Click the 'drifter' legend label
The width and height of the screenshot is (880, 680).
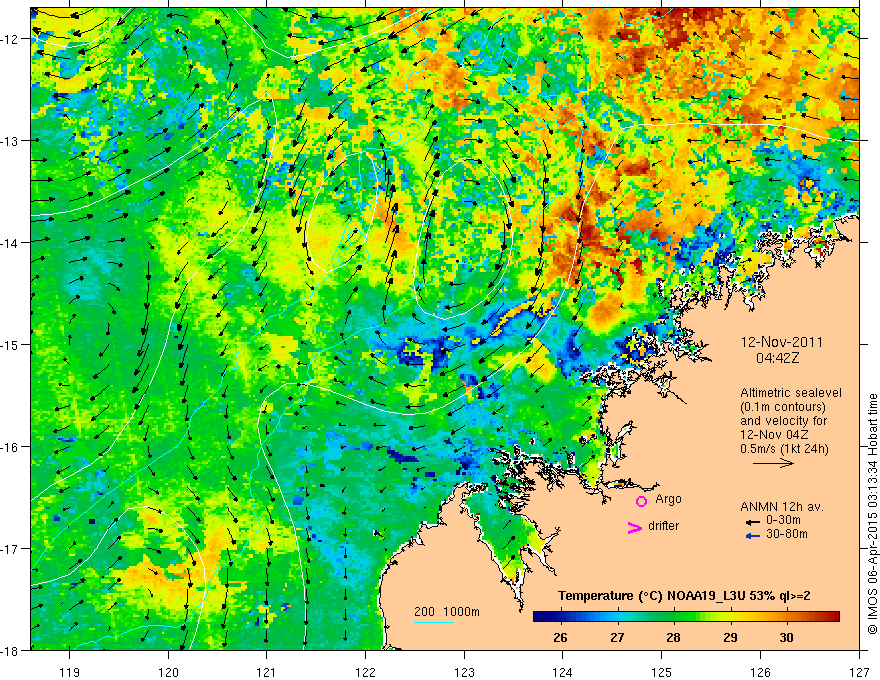663,526
